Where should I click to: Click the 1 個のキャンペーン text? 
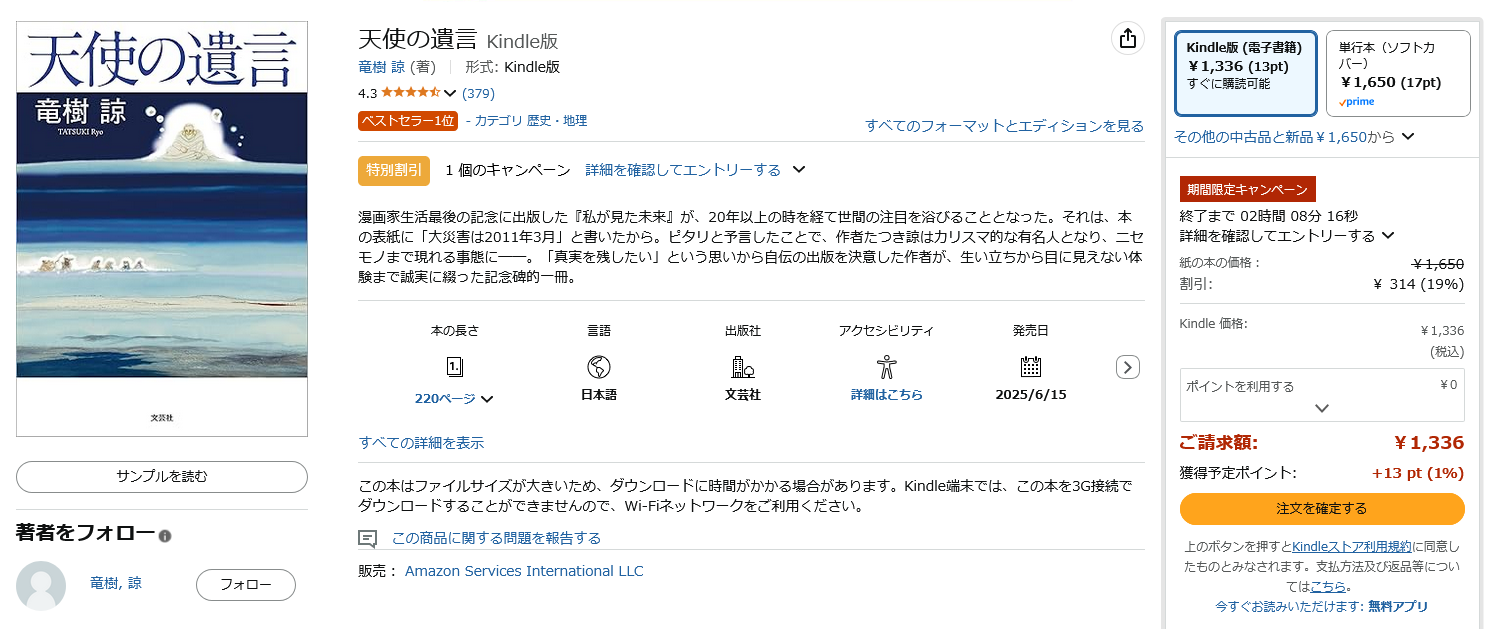tap(508, 170)
